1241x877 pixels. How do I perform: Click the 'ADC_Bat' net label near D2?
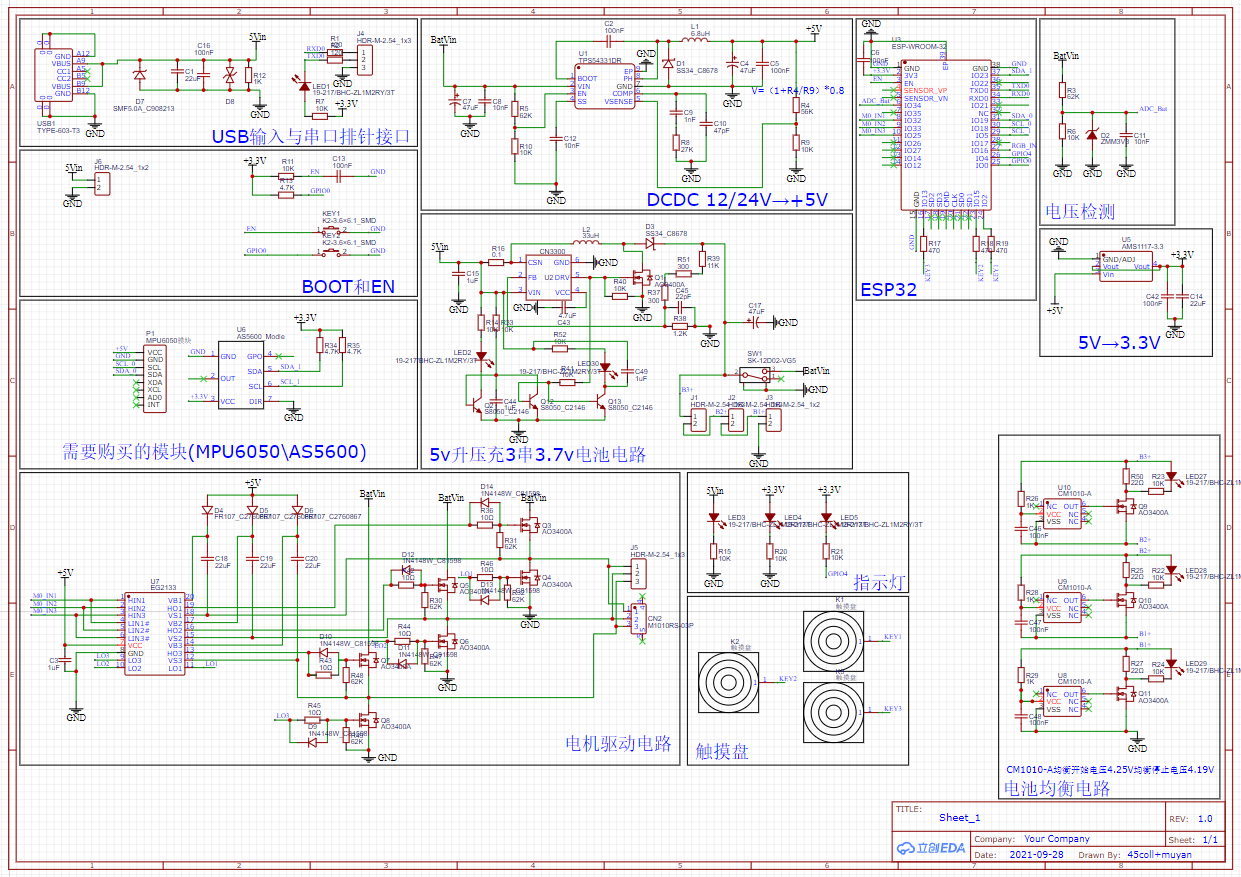click(1154, 108)
